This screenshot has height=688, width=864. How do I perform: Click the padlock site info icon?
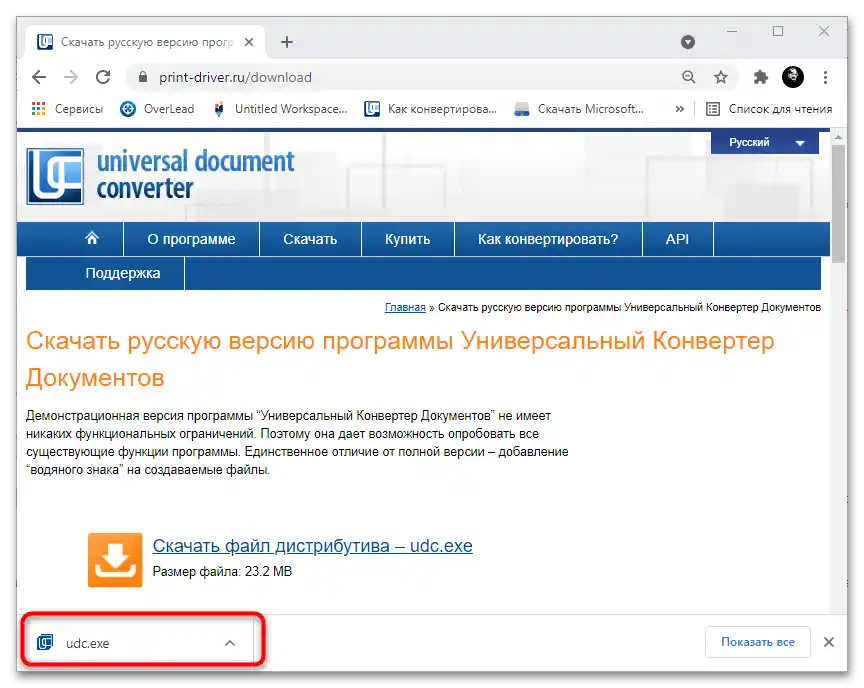point(143,77)
